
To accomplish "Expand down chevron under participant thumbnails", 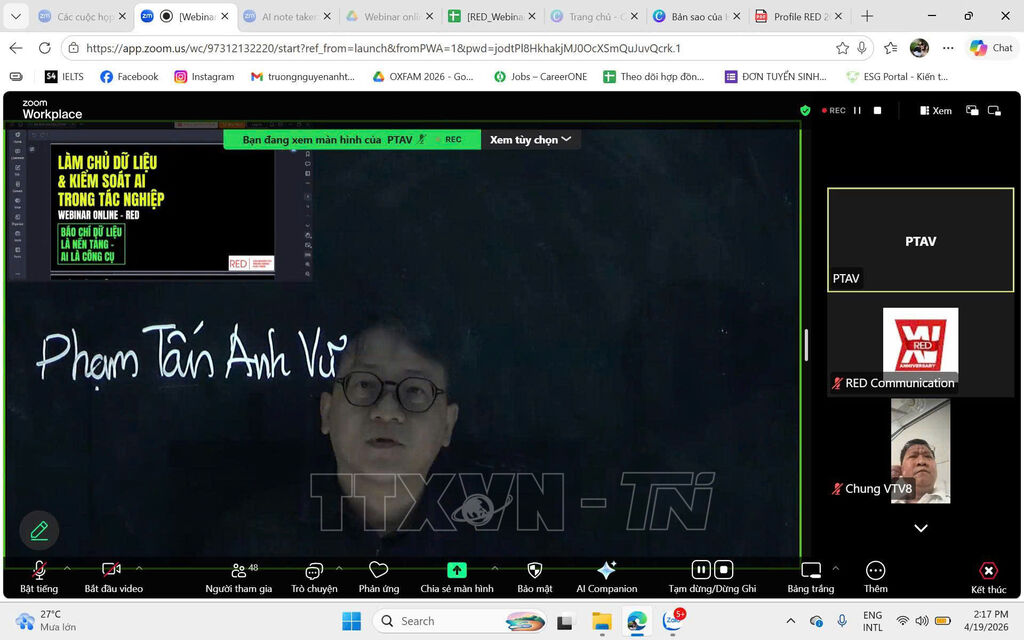I will [921, 528].
